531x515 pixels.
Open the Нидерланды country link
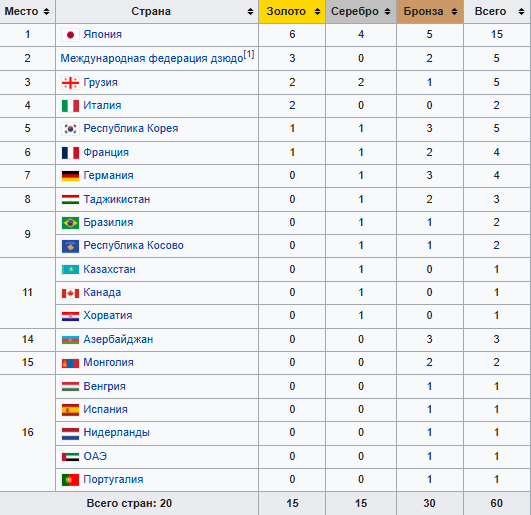click(116, 432)
